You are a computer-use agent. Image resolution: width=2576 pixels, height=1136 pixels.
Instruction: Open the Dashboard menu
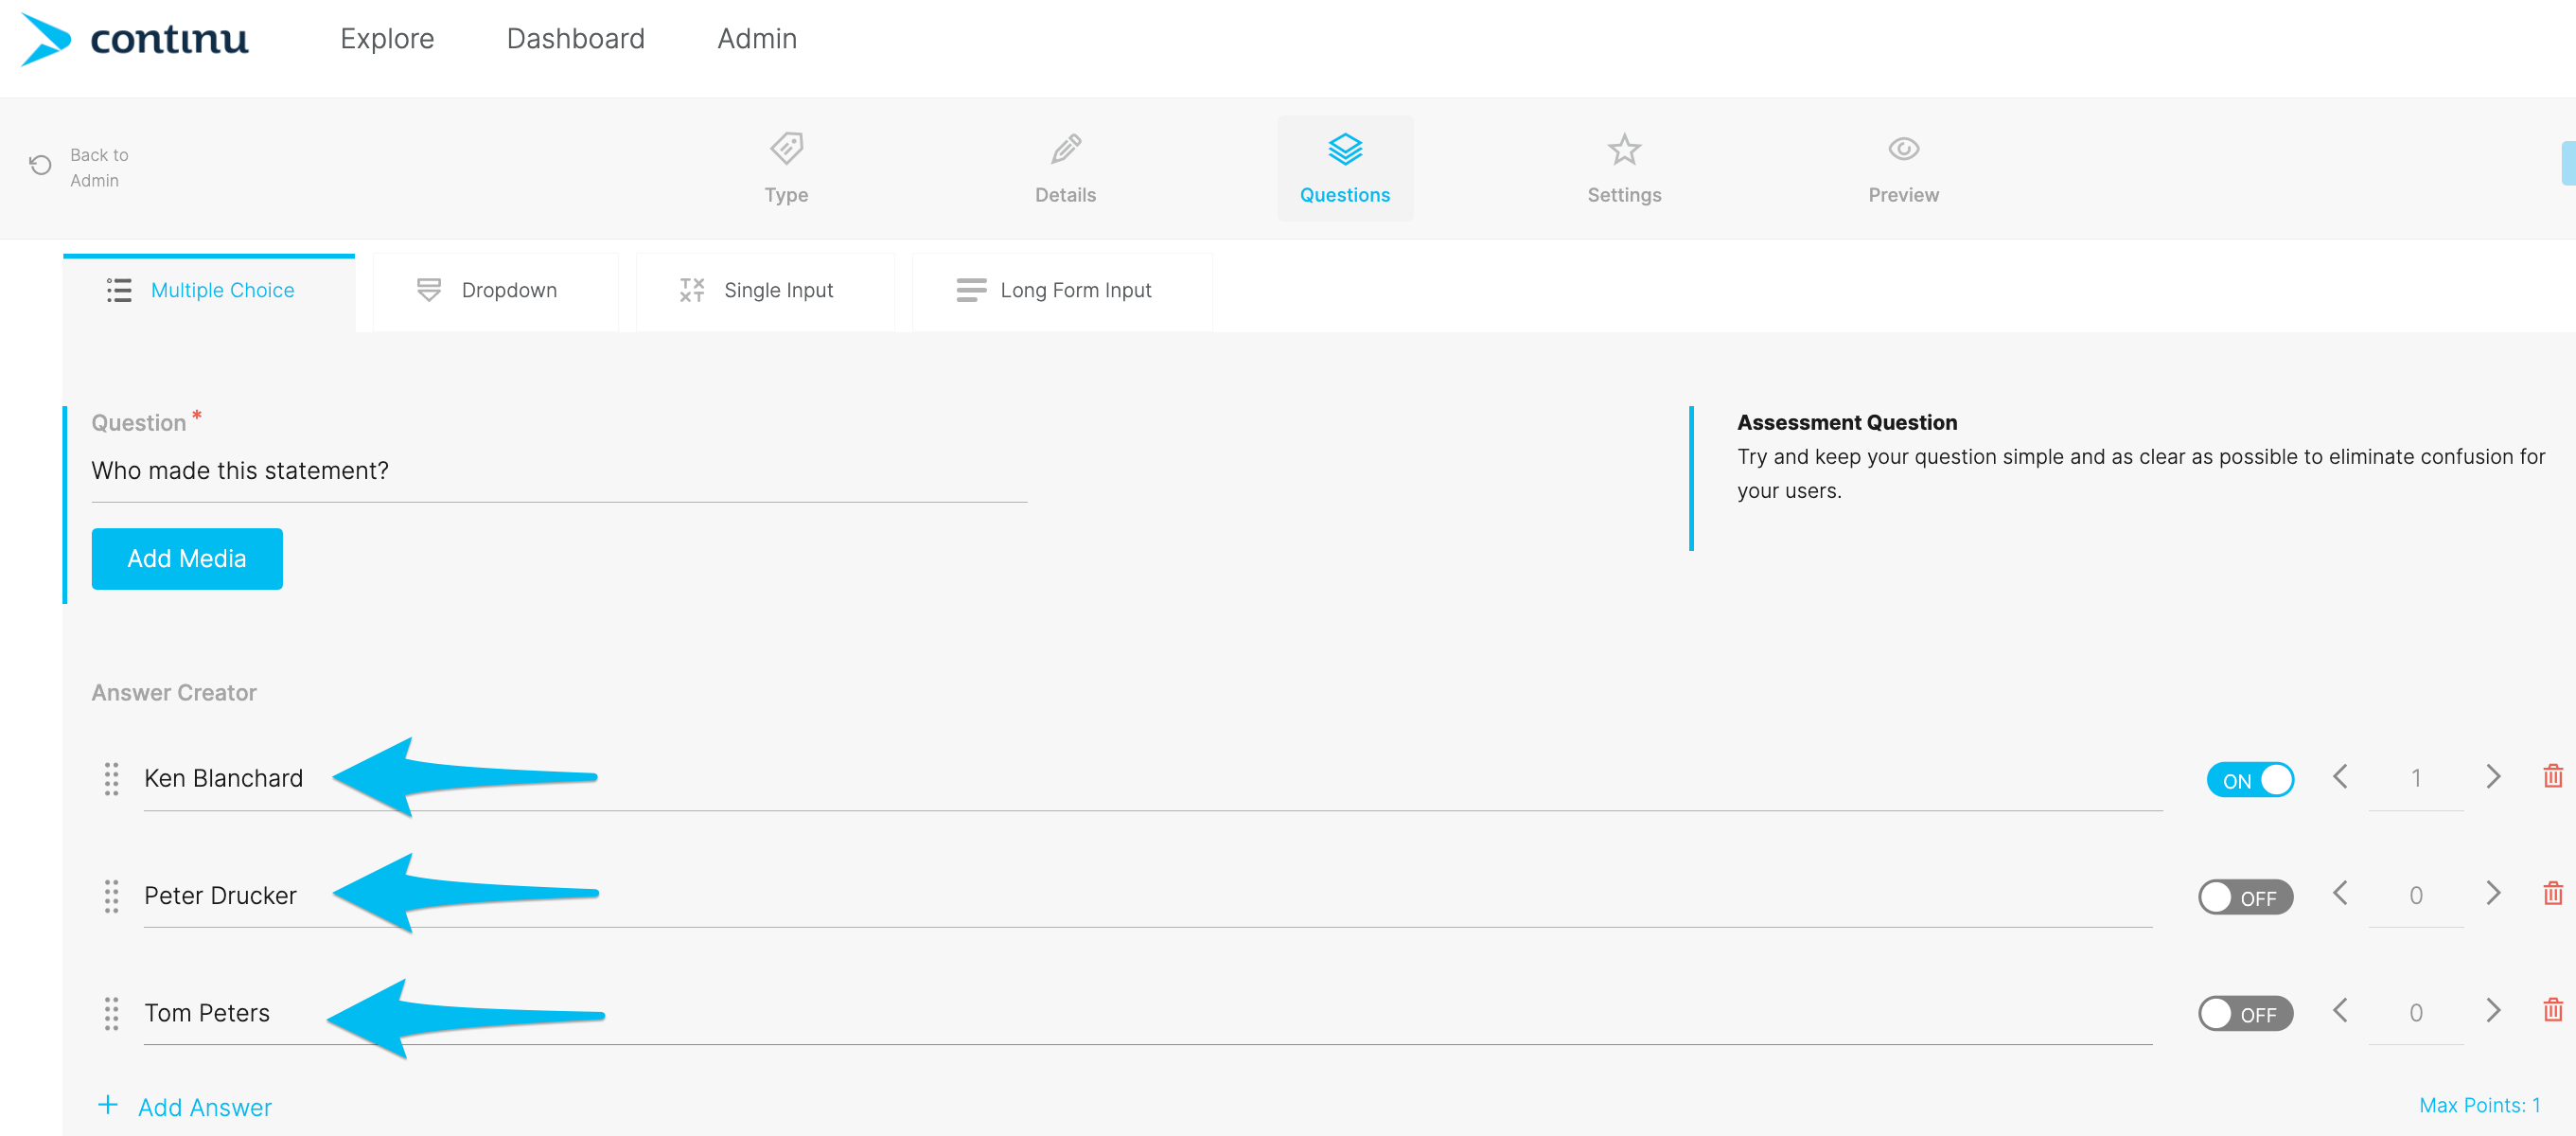576,39
